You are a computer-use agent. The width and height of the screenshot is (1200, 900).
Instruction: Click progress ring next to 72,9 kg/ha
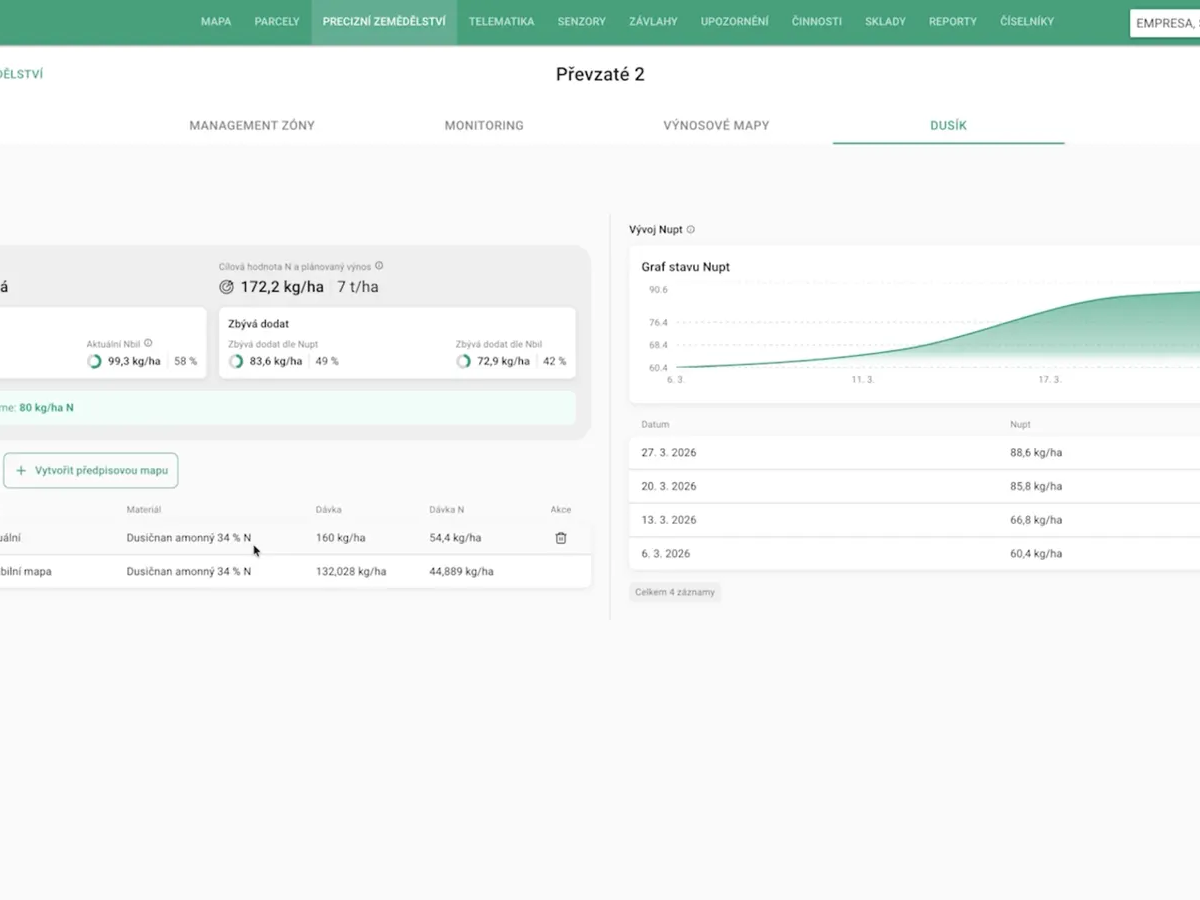tap(464, 361)
